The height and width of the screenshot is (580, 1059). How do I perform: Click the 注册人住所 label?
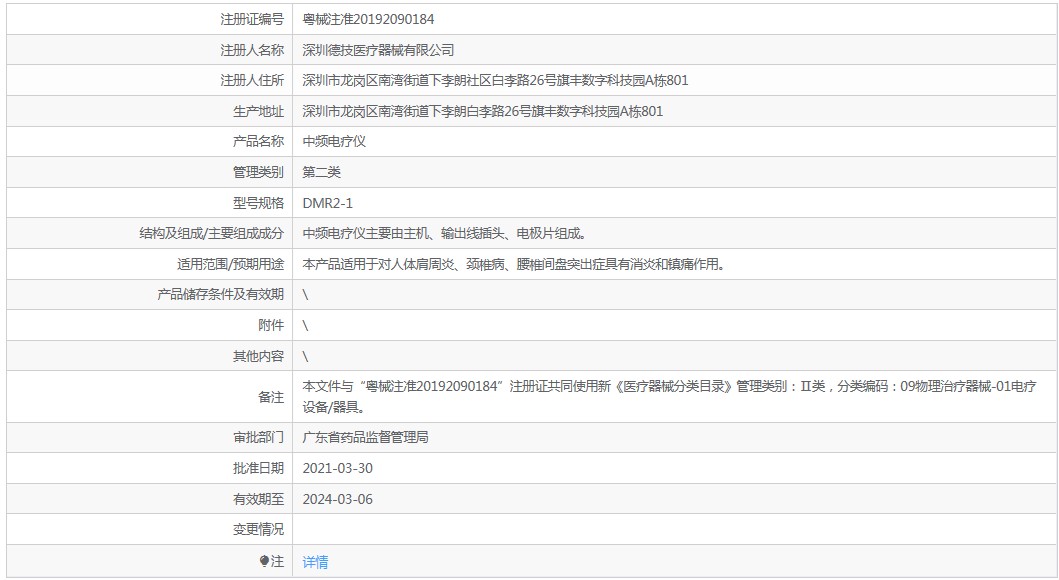click(x=252, y=80)
